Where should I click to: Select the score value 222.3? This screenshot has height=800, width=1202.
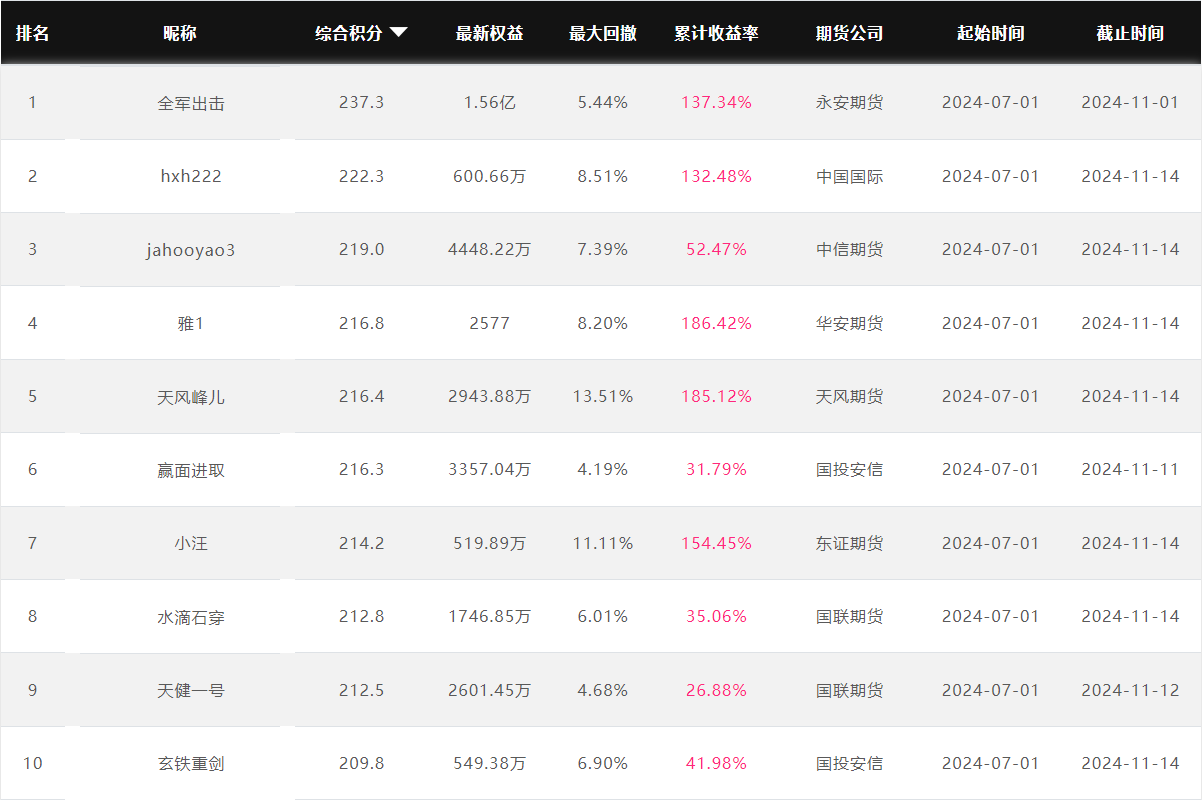tap(362, 176)
